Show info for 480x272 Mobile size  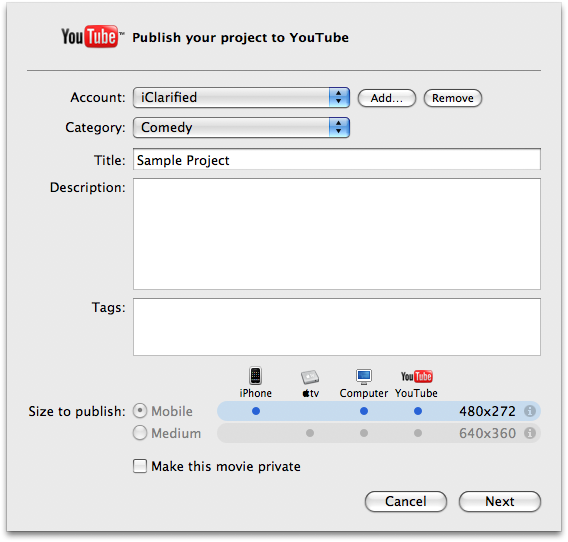[x=530, y=411]
